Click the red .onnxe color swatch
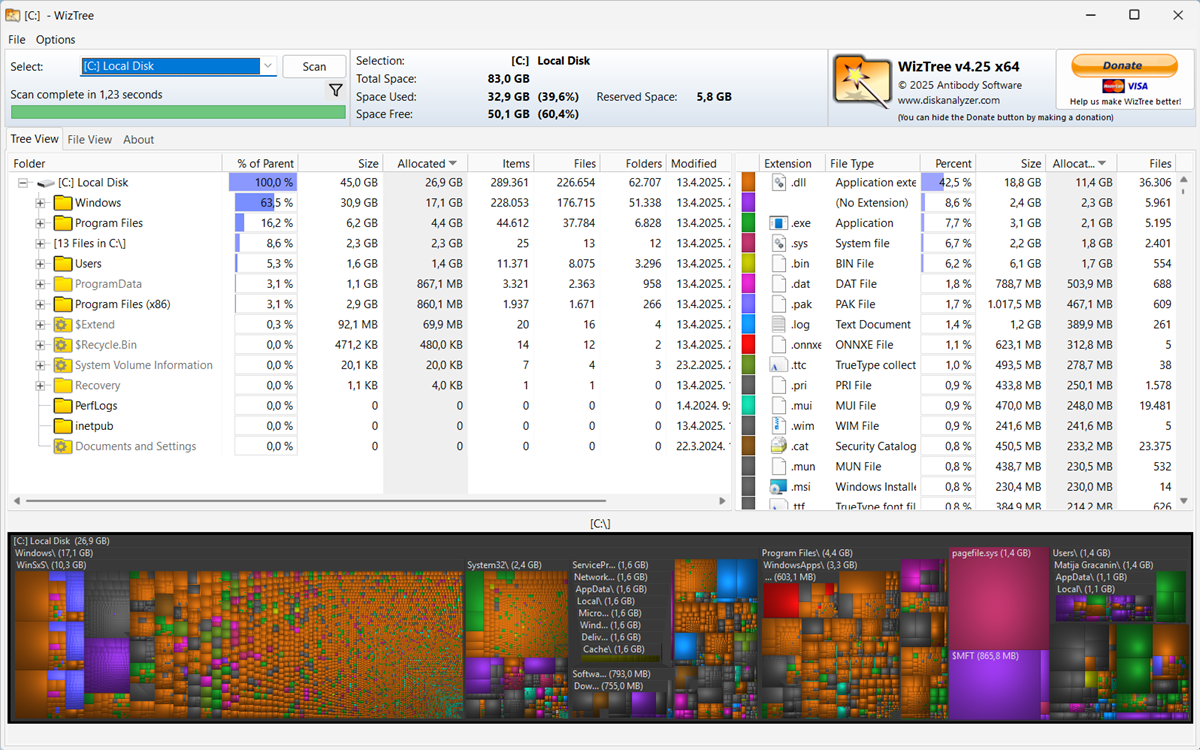Image resolution: width=1200 pixels, height=750 pixels. pyautogui.click(x=748, y=345)
